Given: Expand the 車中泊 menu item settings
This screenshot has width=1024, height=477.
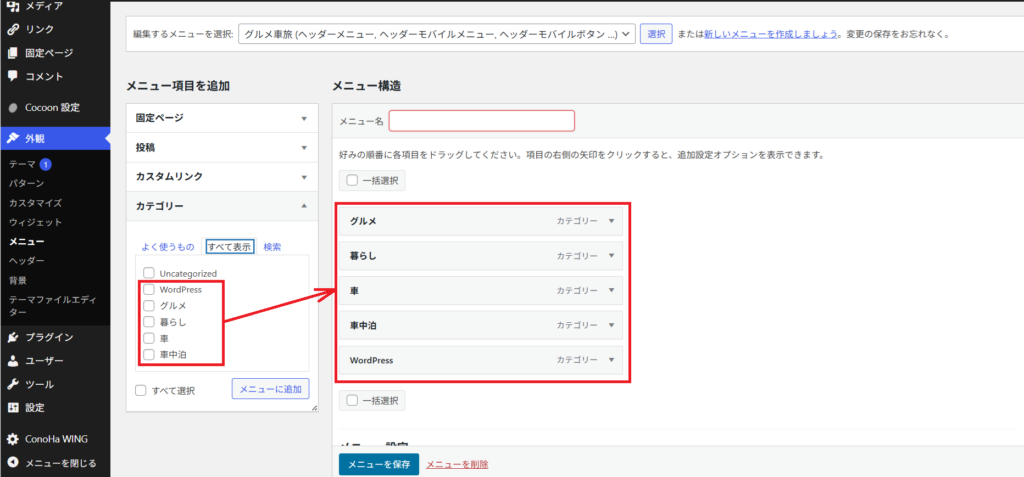Looking at the screenshot, I should [611, 325].
